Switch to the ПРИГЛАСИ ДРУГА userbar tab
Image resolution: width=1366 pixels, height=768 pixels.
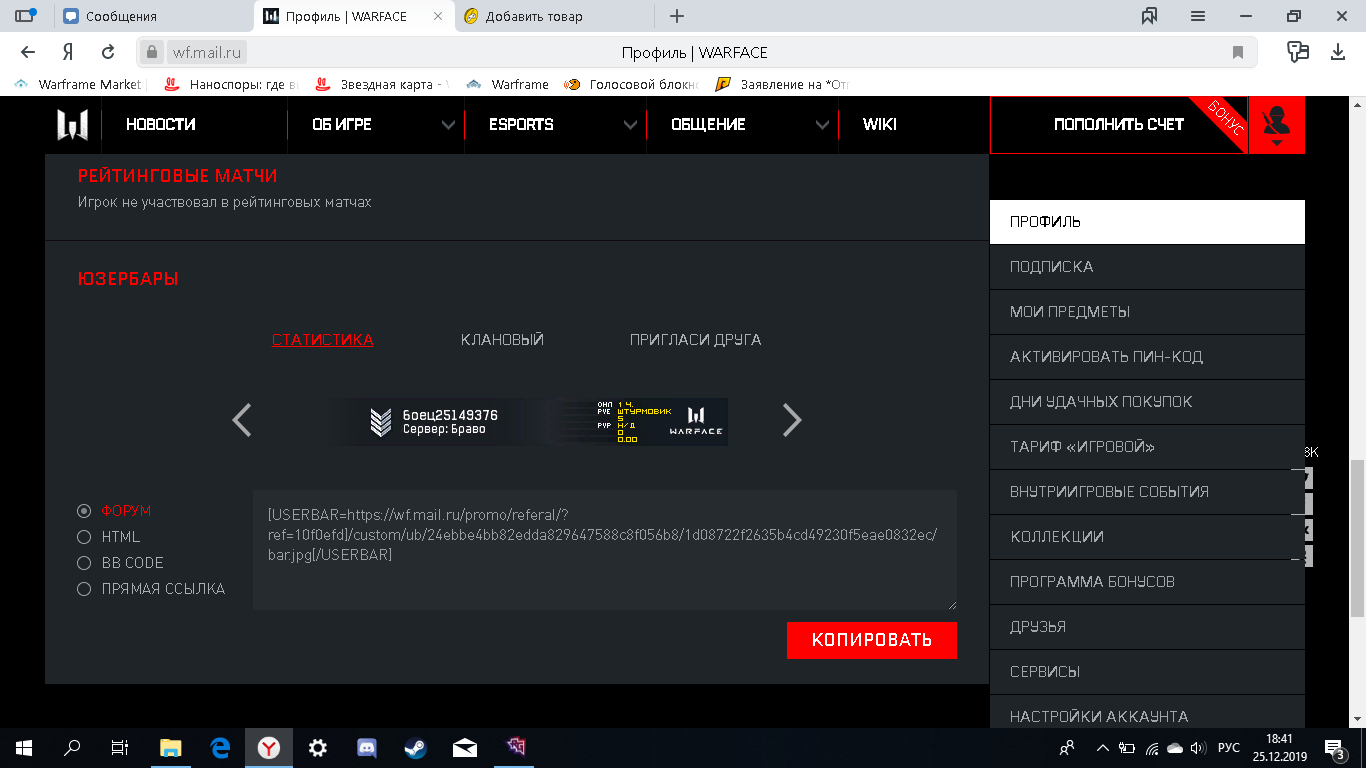coord(695,340)
